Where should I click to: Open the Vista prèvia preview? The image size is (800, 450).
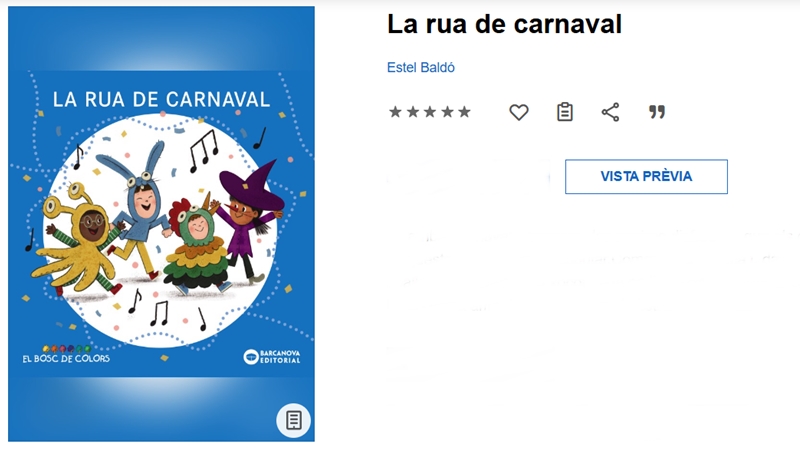(x=646, y=177)
